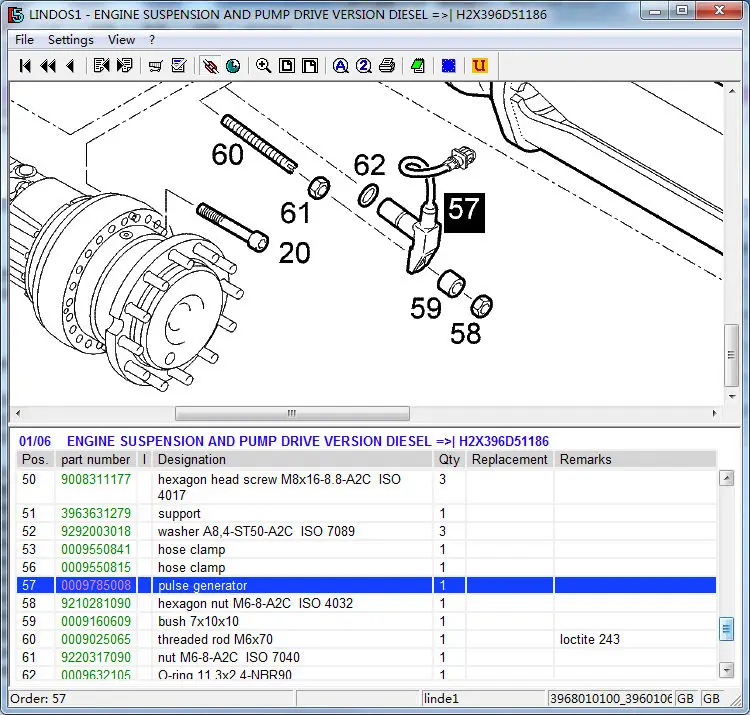Click the part number column header

tap(96, 460)
